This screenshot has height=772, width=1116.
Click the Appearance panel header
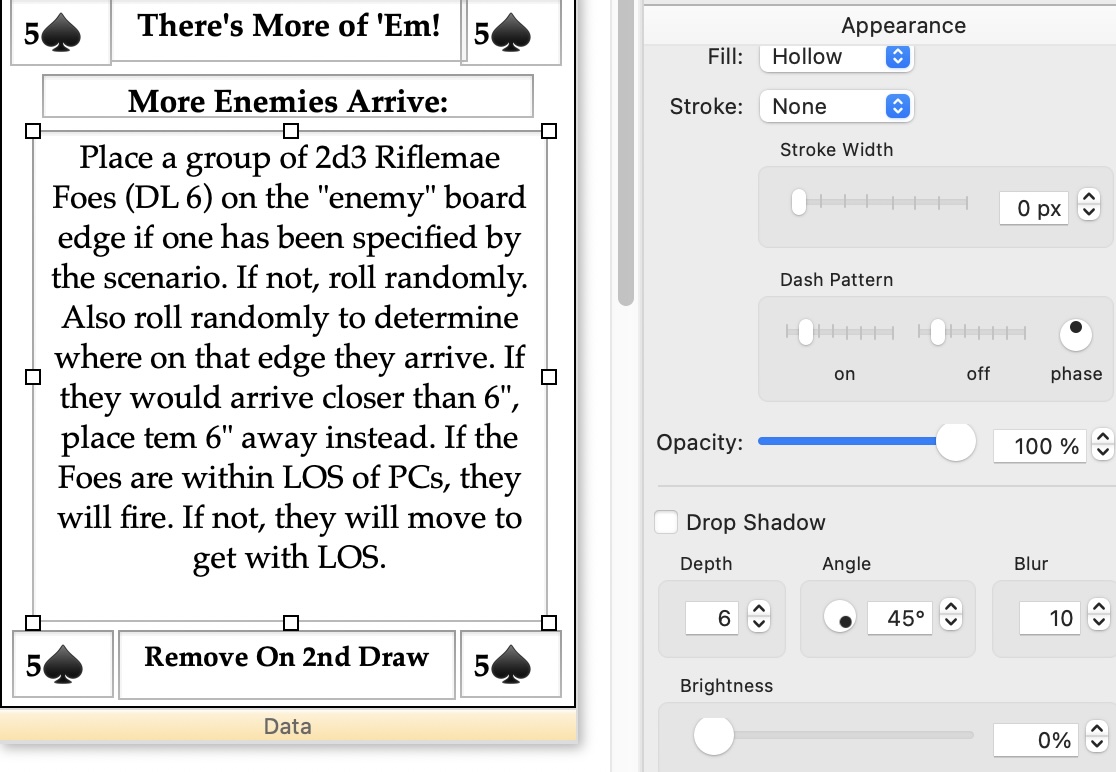(880, 25)
